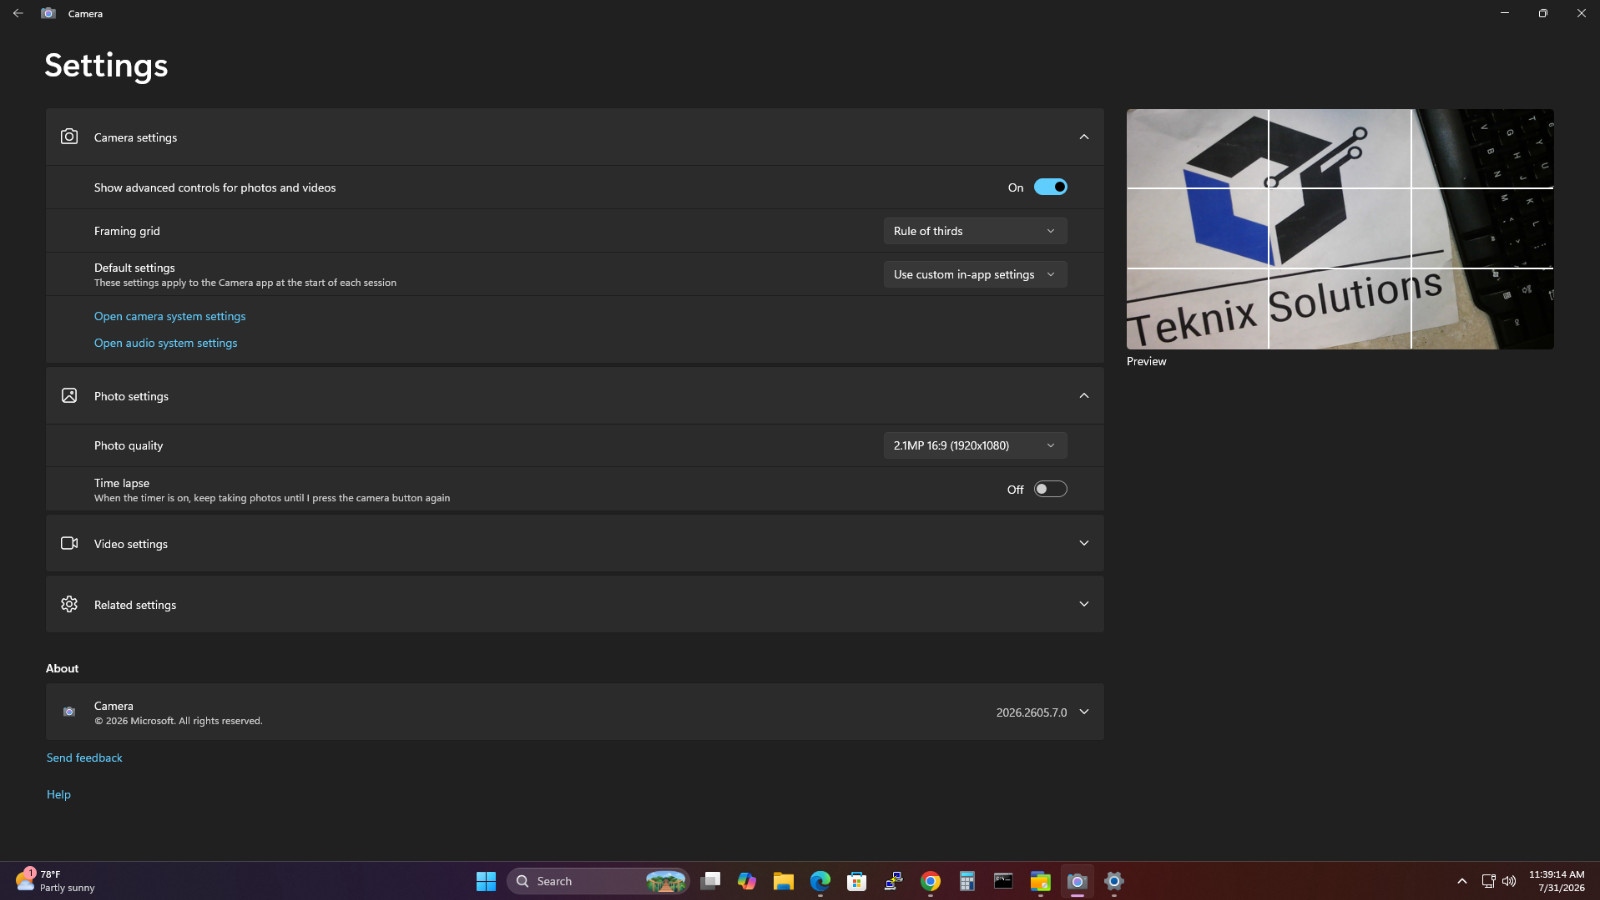1600x900 pixels.
Task: Open Task View from the taskbar
Action: point(710,881)
